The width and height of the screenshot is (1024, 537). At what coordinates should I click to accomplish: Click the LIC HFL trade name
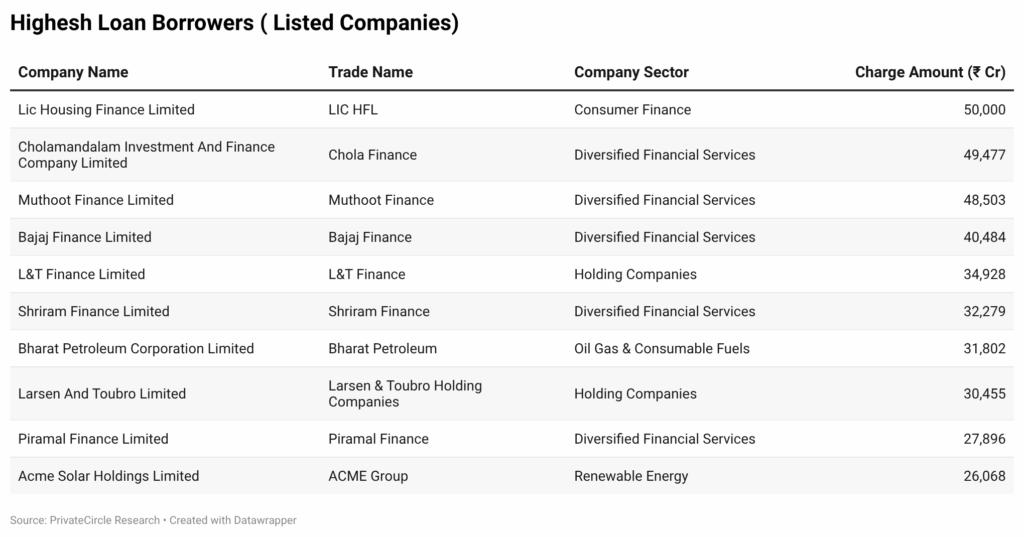coord(353,109)
